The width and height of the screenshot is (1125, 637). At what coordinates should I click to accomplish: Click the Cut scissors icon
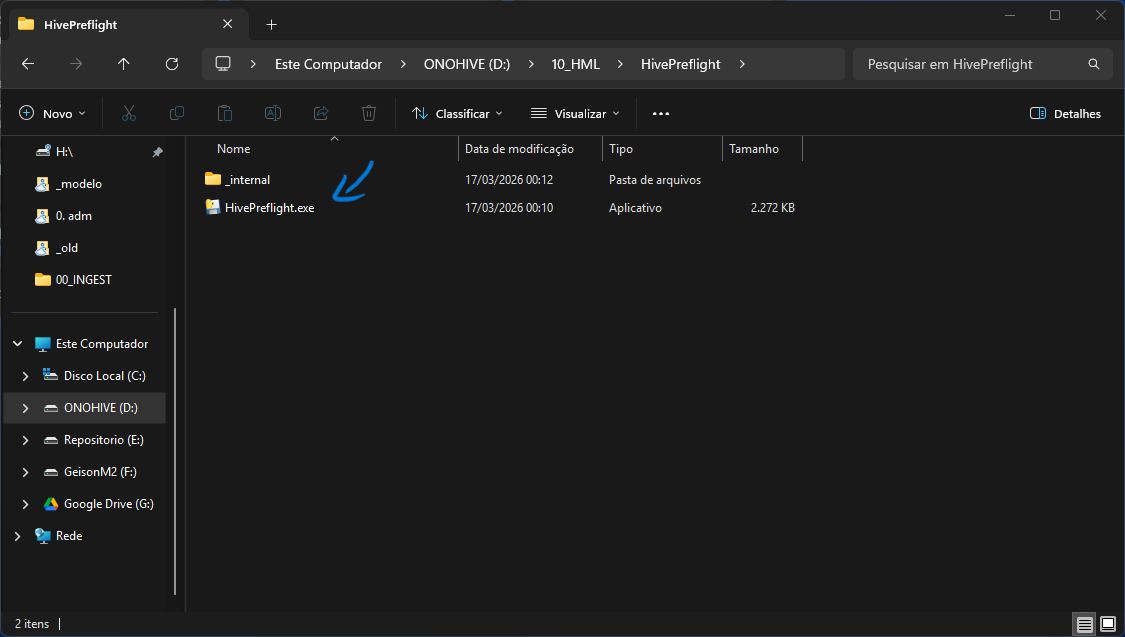[x=128, y=113]
